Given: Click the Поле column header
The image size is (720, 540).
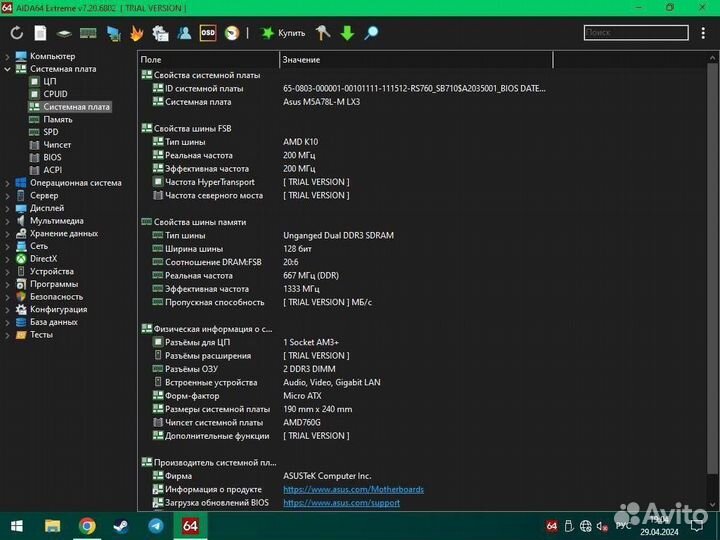Looking at the screenshot, I should click(208, 60).
